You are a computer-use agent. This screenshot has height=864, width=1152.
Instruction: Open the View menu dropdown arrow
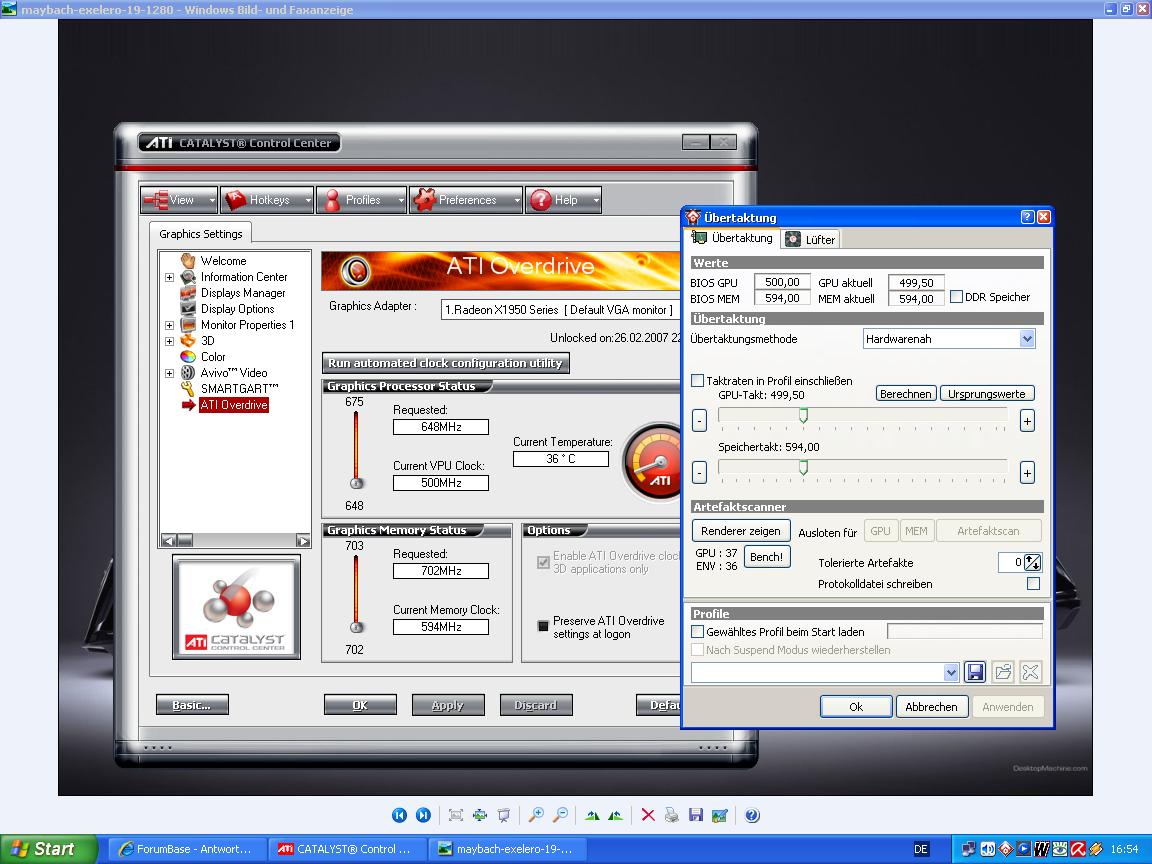coord(212,200)
